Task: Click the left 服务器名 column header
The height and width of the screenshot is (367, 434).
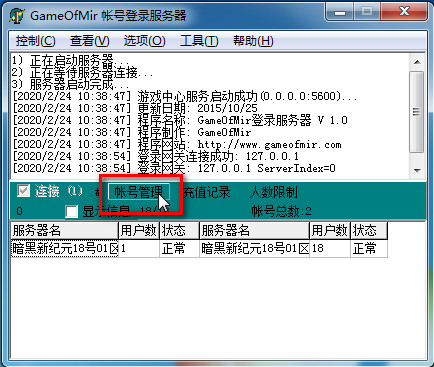Action: pyautogui.click(x=64, y=230)
